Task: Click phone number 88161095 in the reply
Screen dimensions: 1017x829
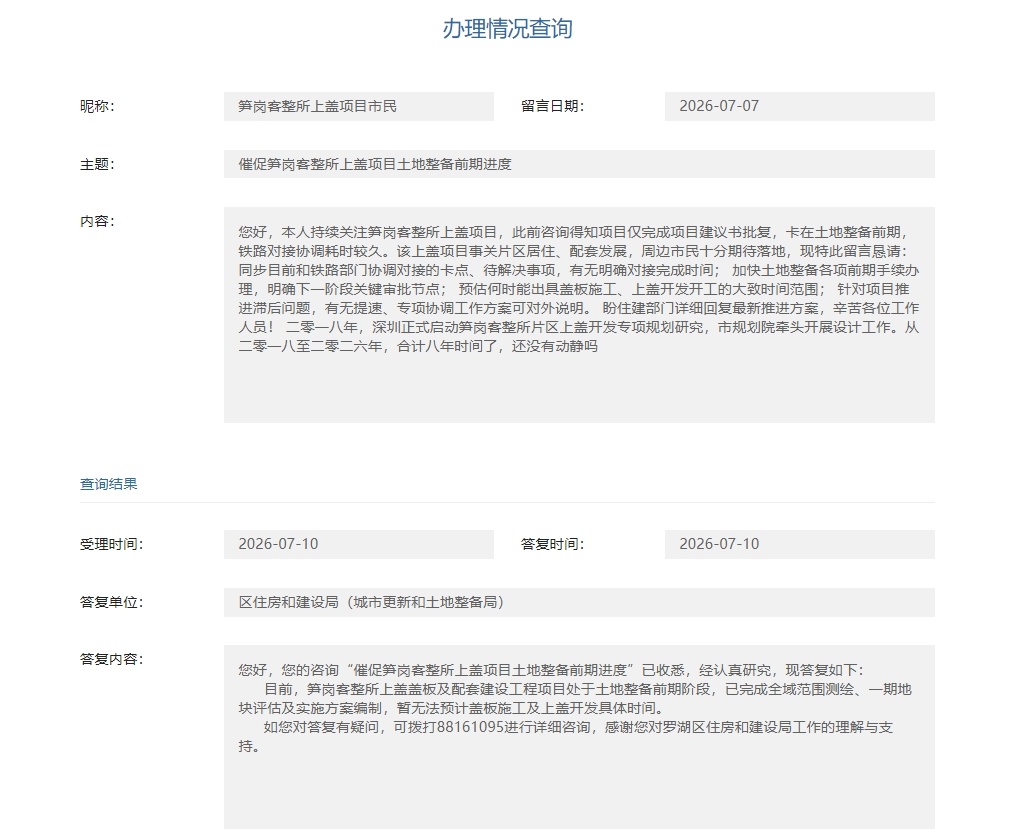Action: pyautogui.click(x=470, y=727)
